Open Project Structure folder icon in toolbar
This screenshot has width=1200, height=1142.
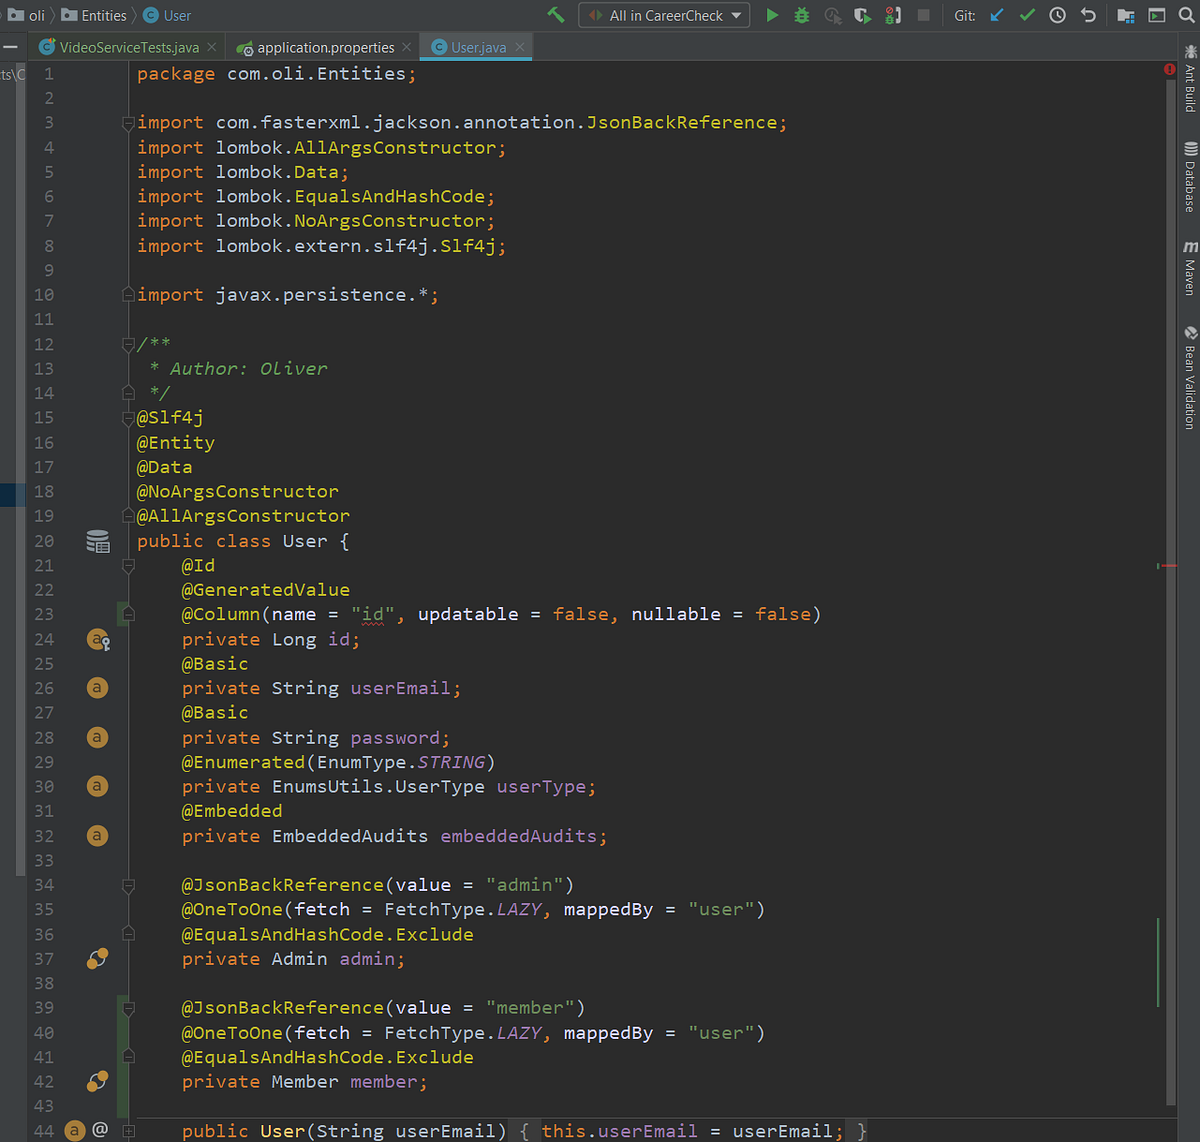[1126, 15]
